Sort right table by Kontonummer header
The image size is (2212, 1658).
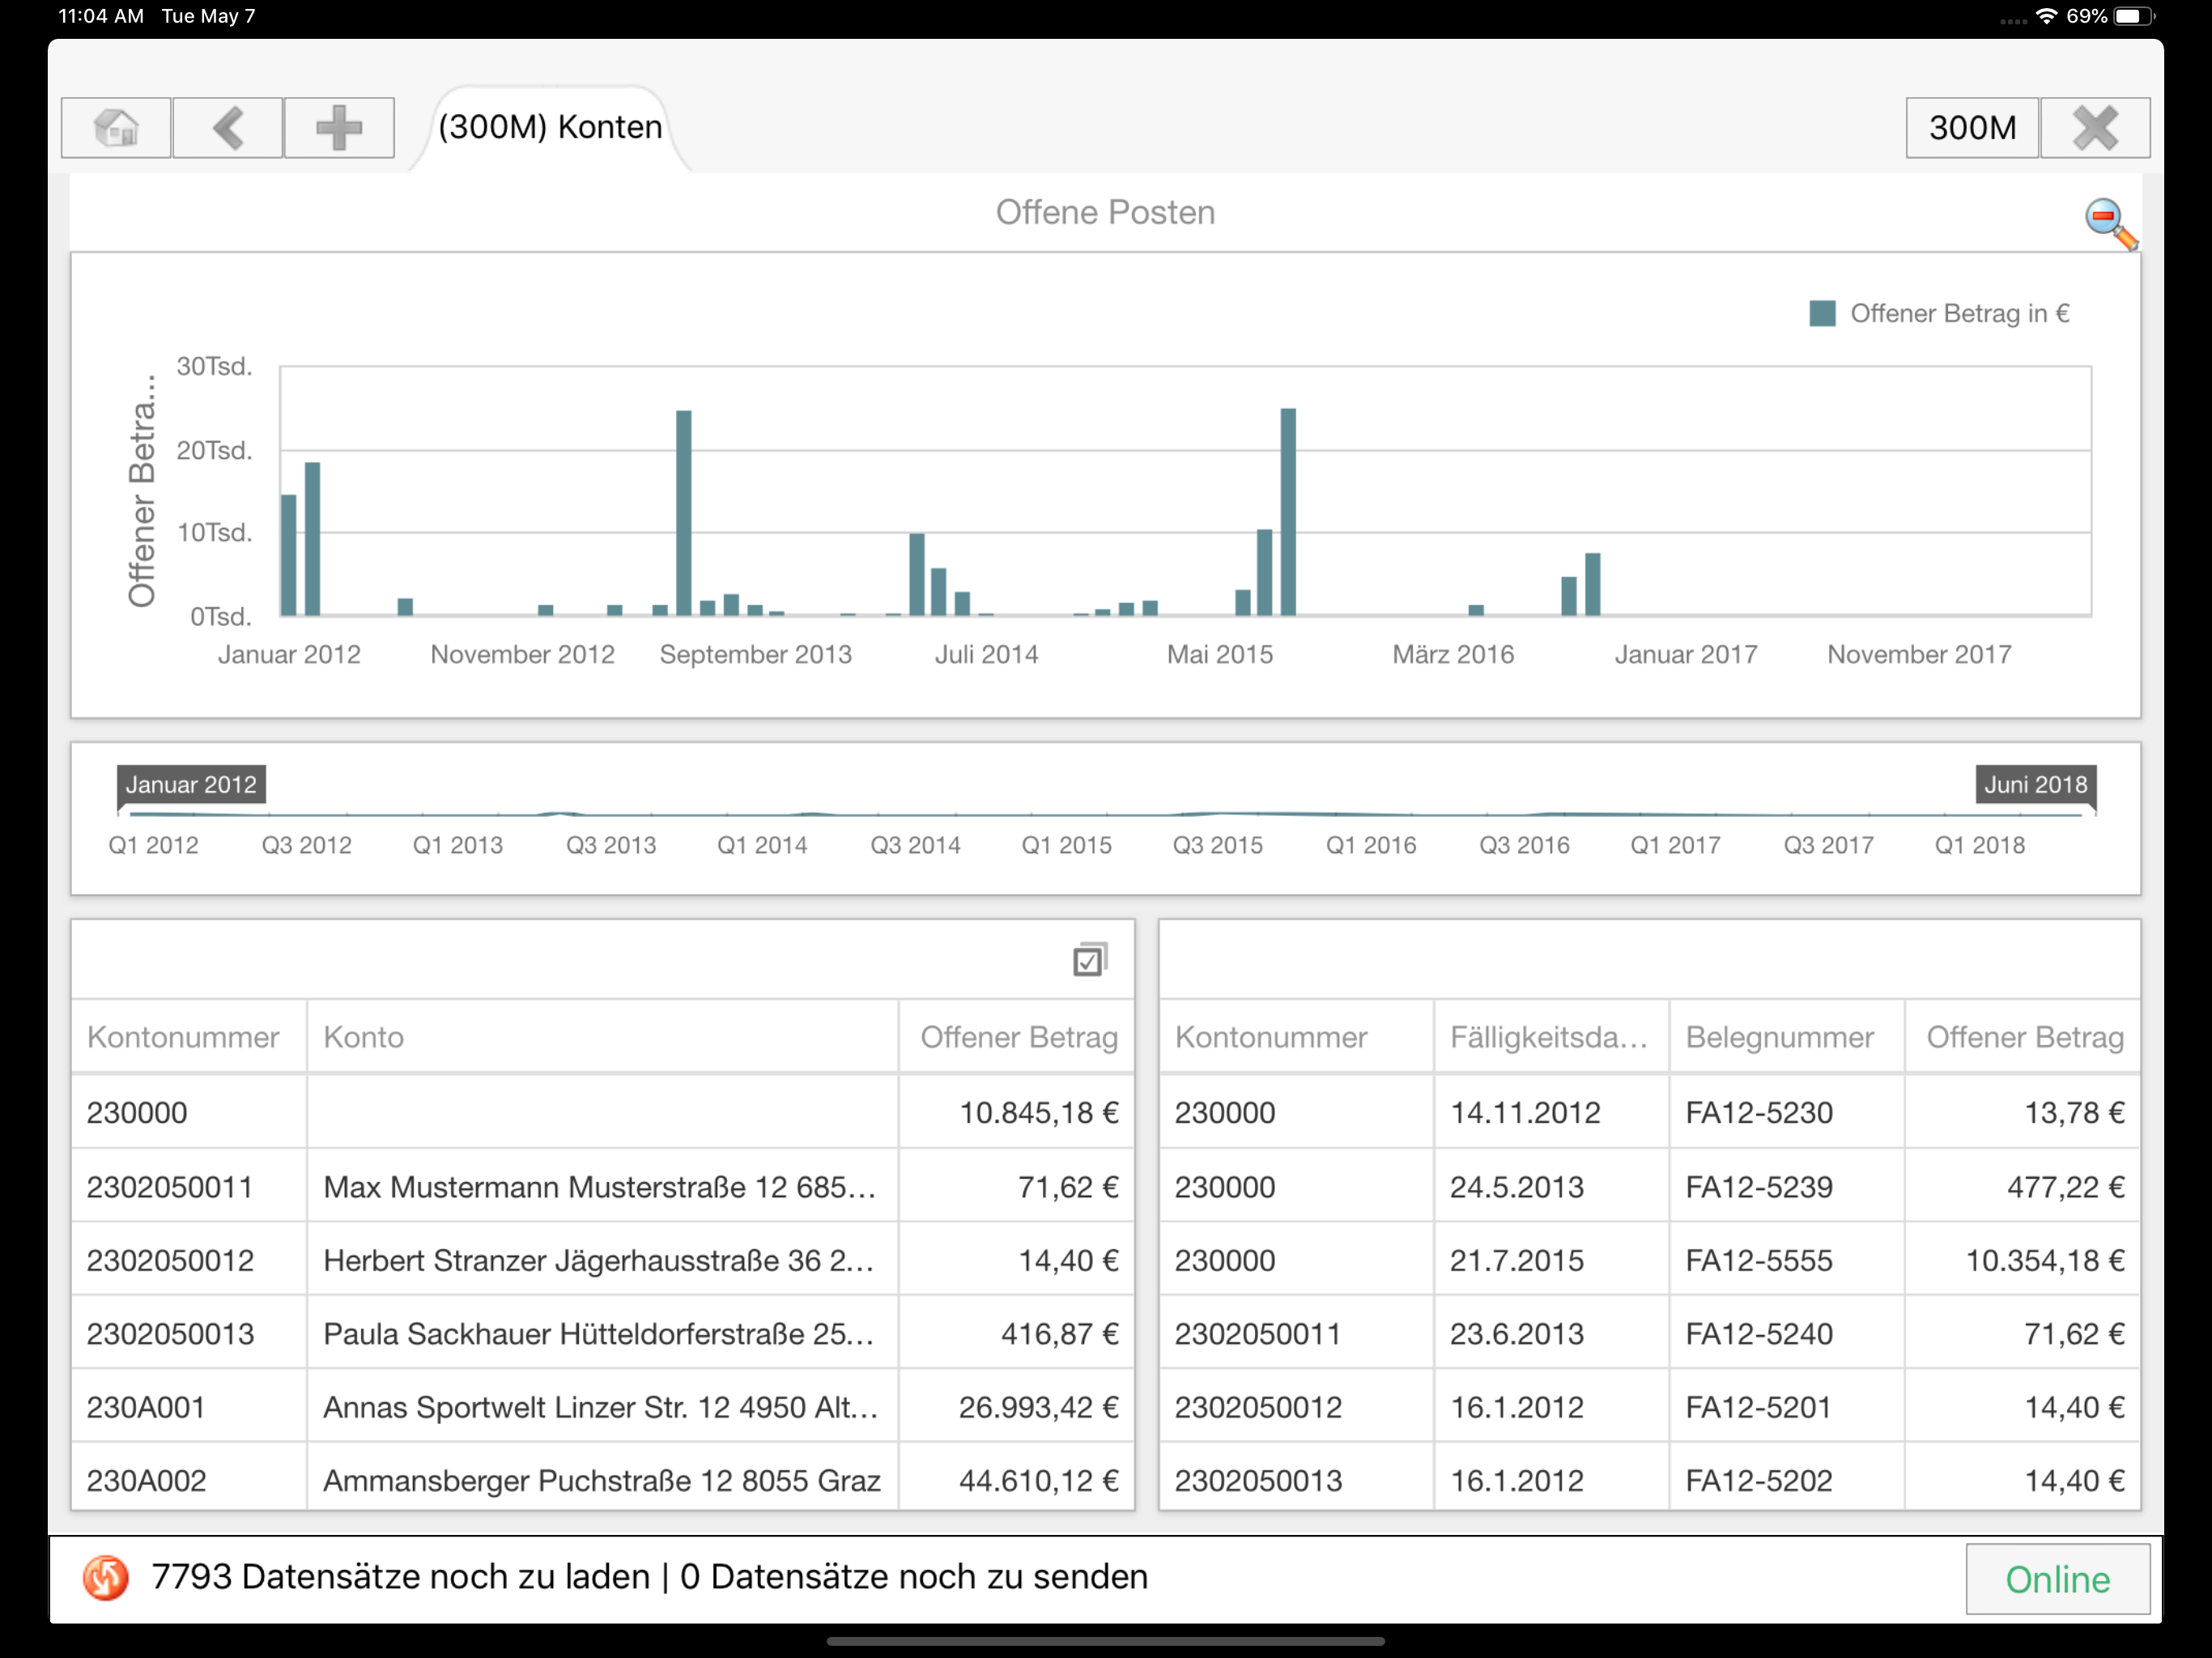click(1297, 1037)
